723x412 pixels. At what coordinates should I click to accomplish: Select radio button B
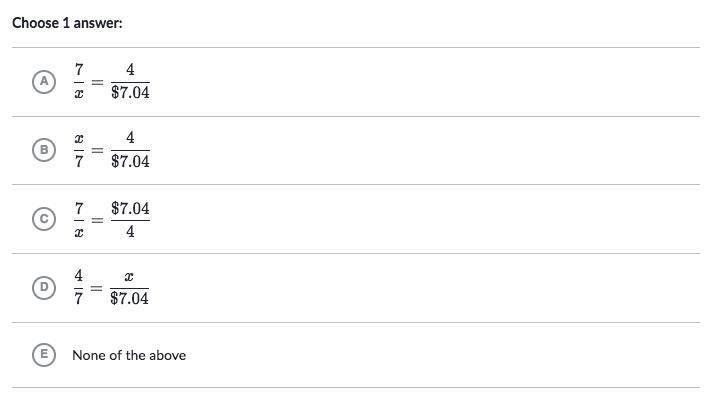[x=44, y=150]
